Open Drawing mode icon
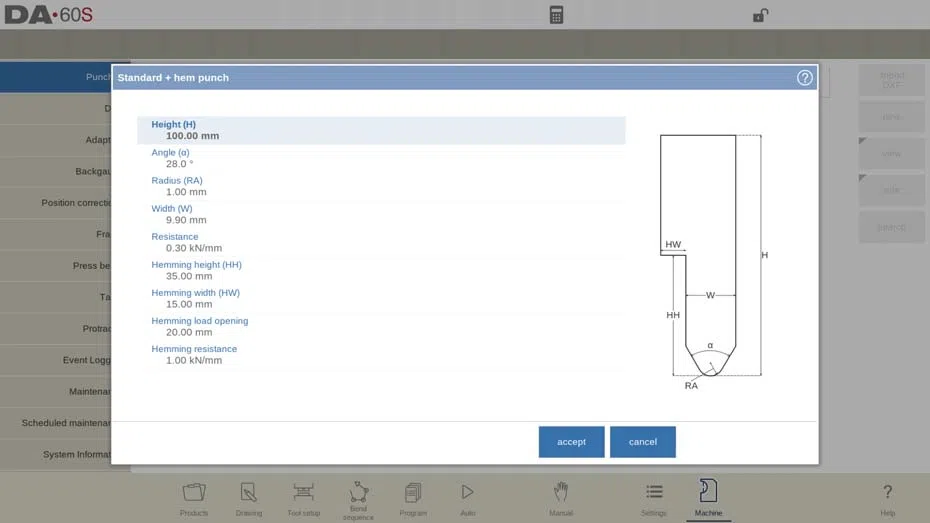The height and width of the screenshot is (523, 930). 249,499
